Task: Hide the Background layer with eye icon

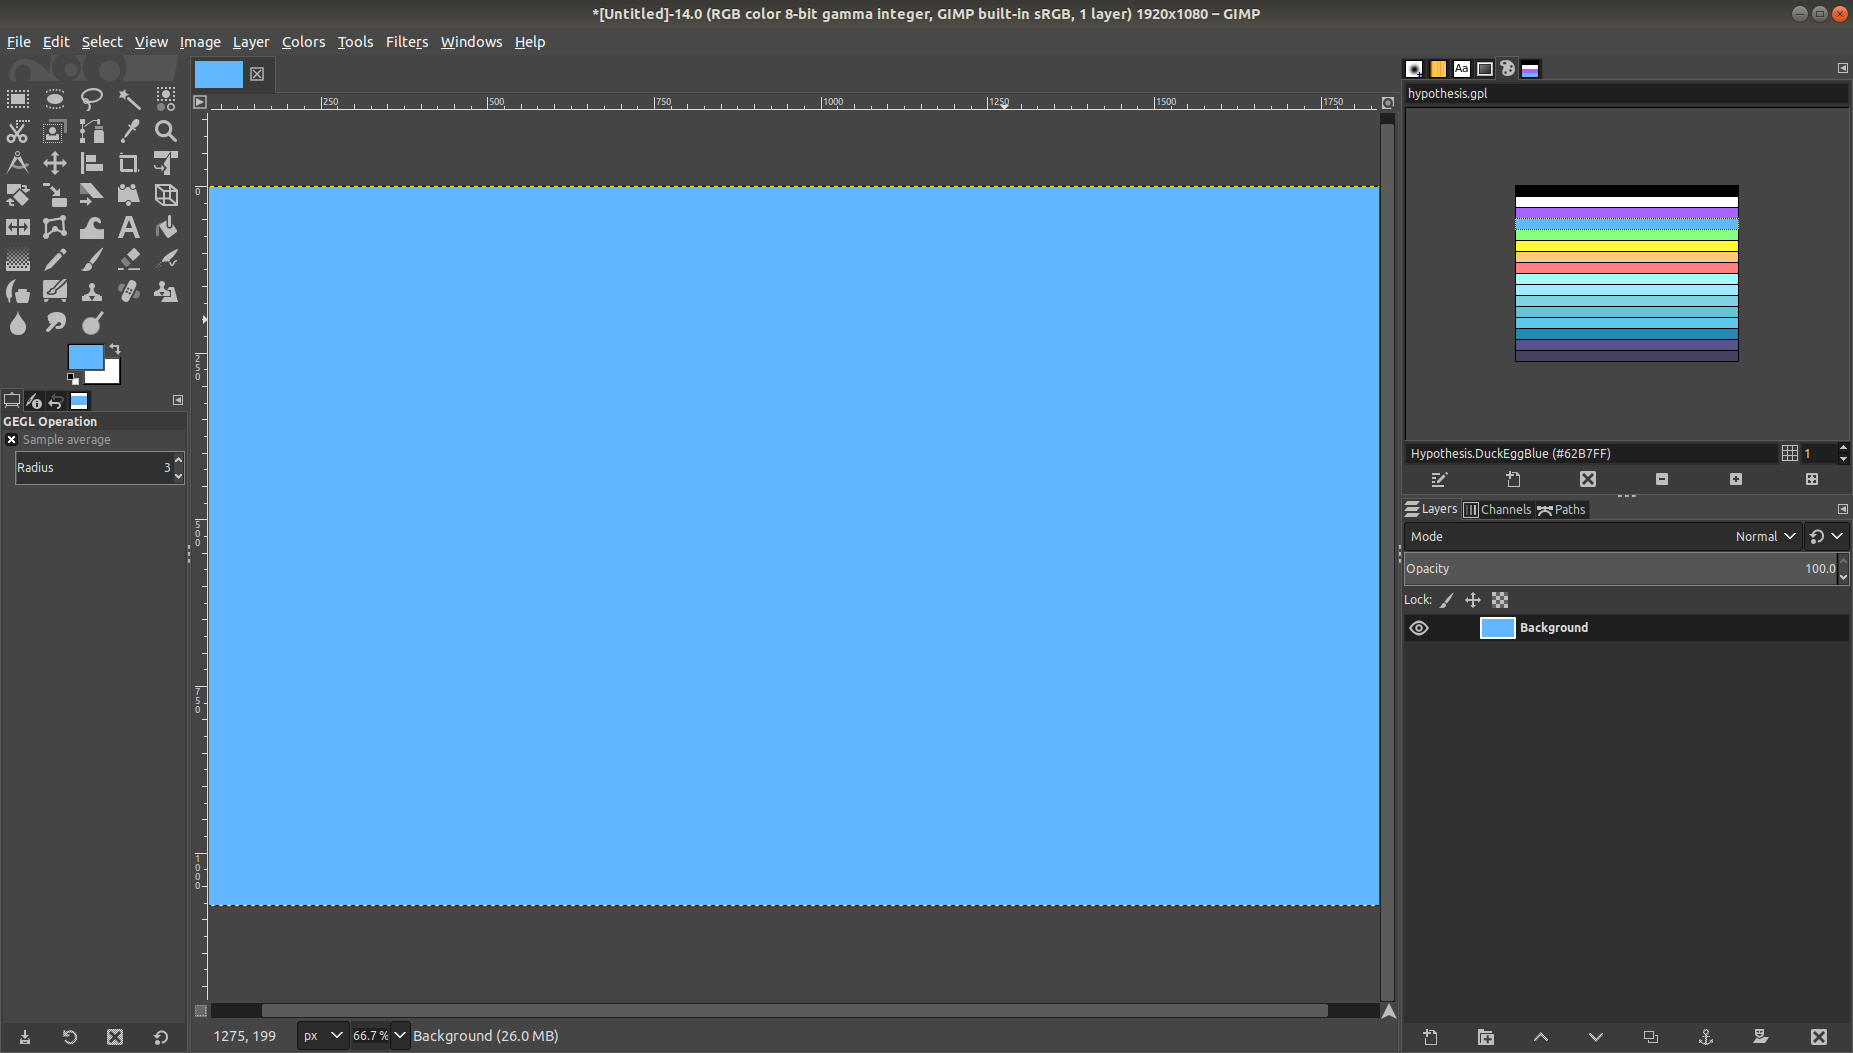Action: 1418,628
